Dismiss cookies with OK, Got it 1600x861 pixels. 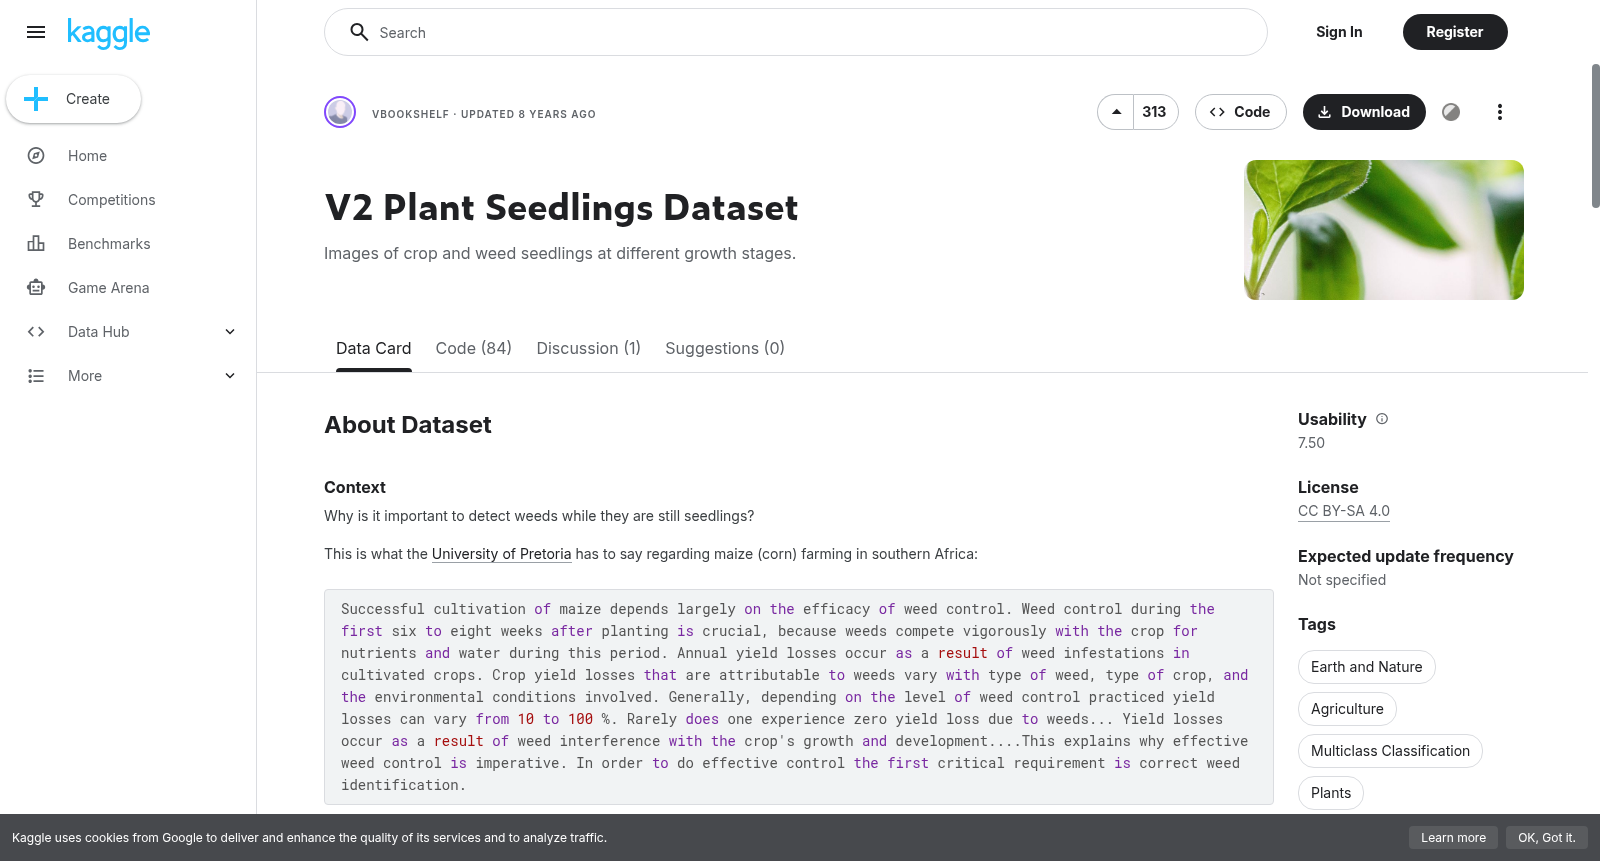[x=1547, y=838]
